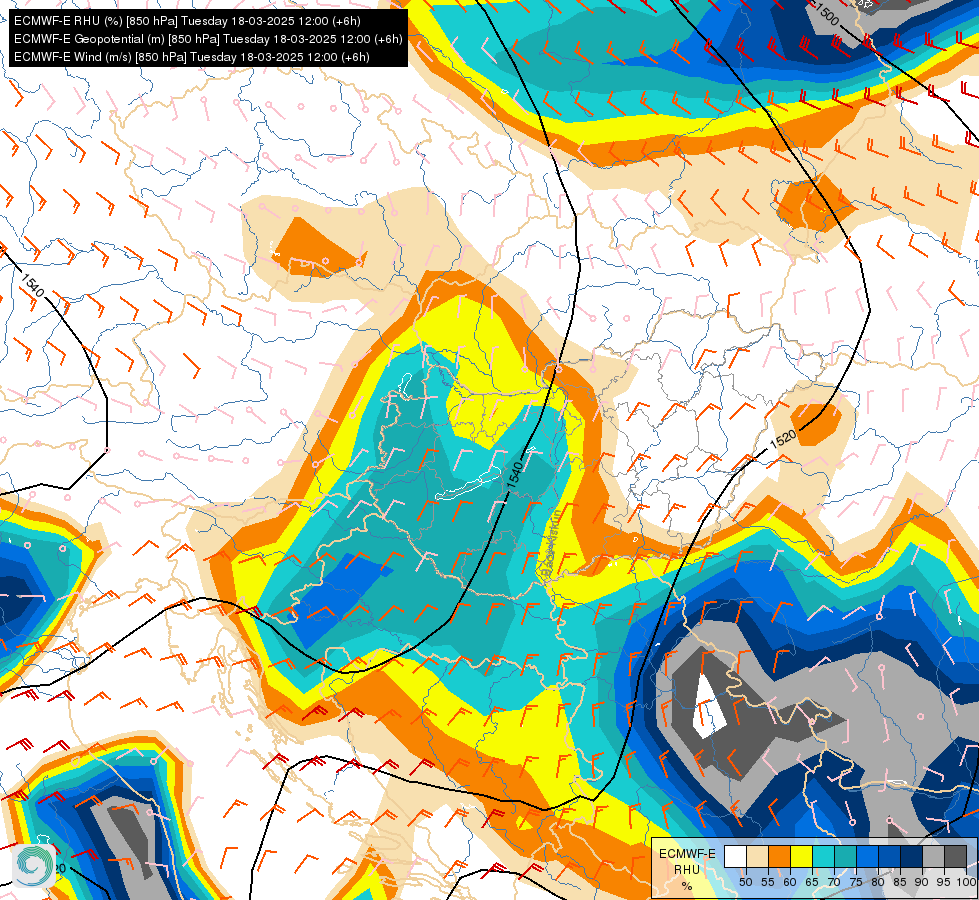
Task: Click the rotated Bács-Kiskun county label
Action: coord(551,542)
